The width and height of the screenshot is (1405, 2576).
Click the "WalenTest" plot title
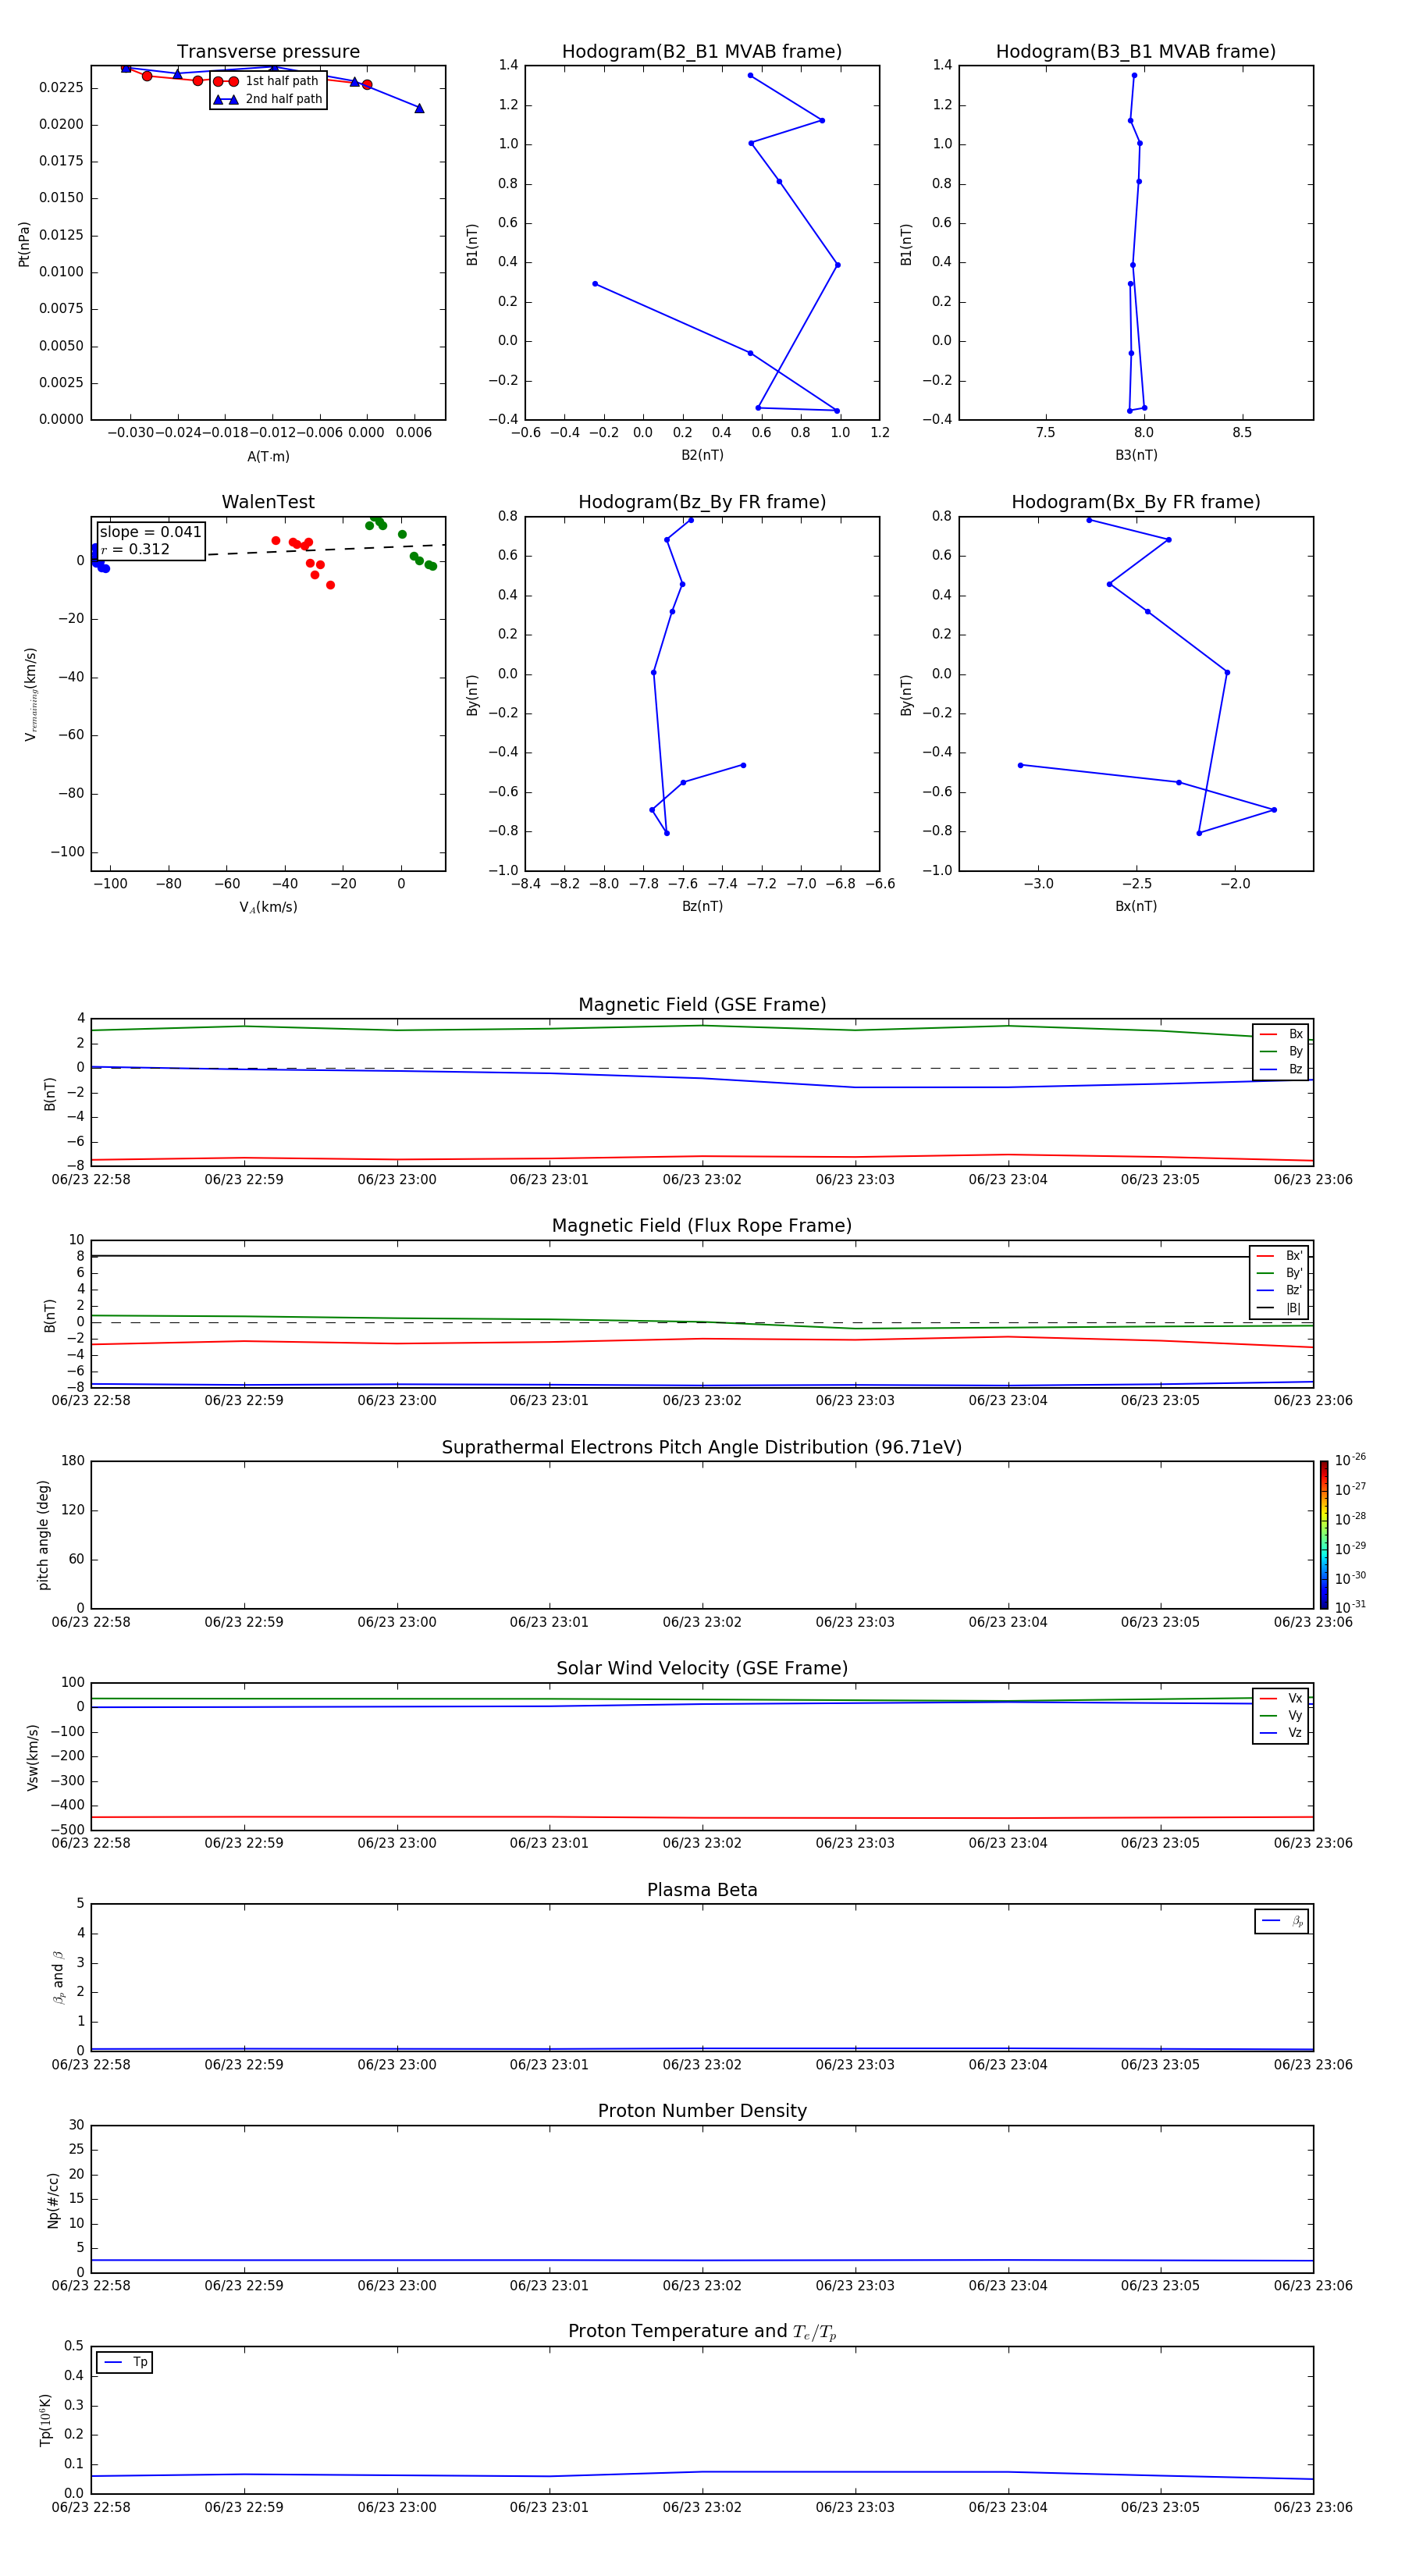(268, 502)
